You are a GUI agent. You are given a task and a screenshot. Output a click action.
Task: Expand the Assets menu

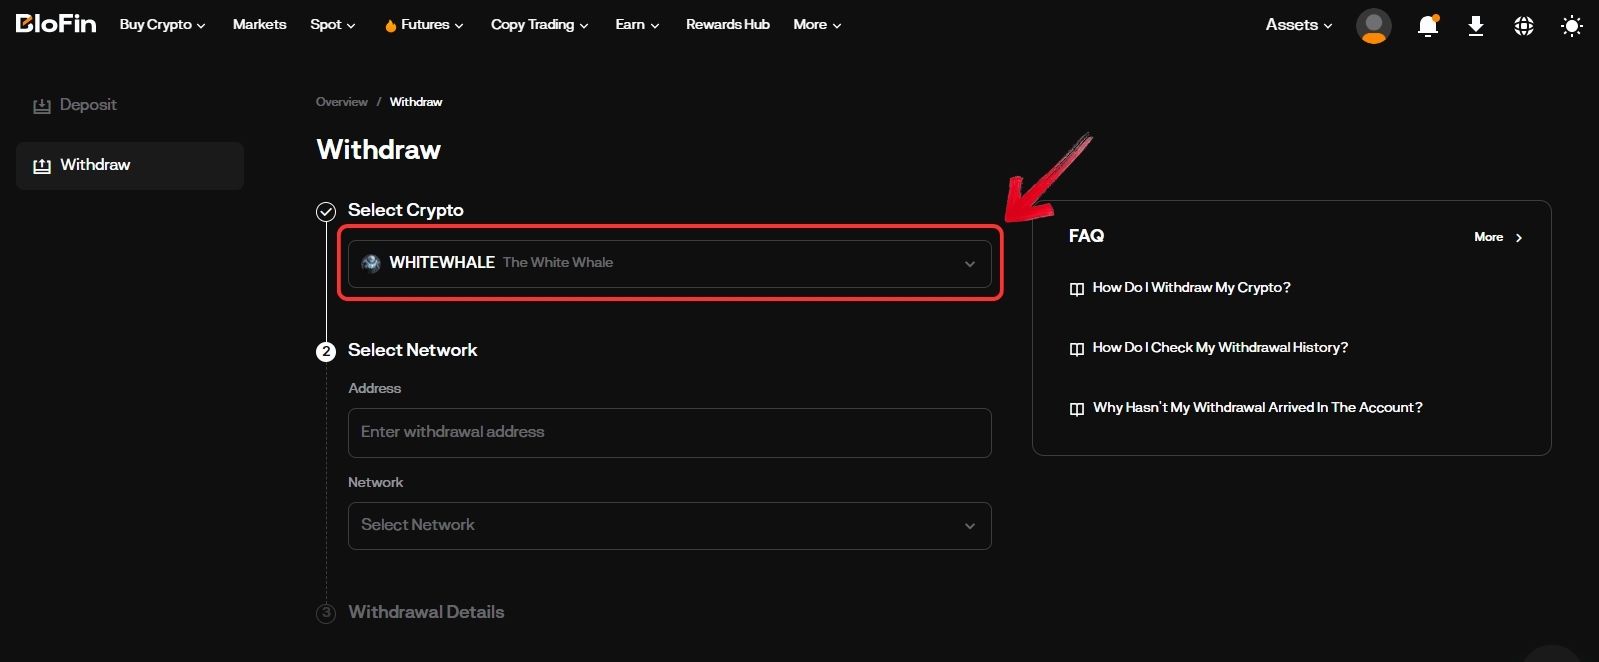point(1298,25)
